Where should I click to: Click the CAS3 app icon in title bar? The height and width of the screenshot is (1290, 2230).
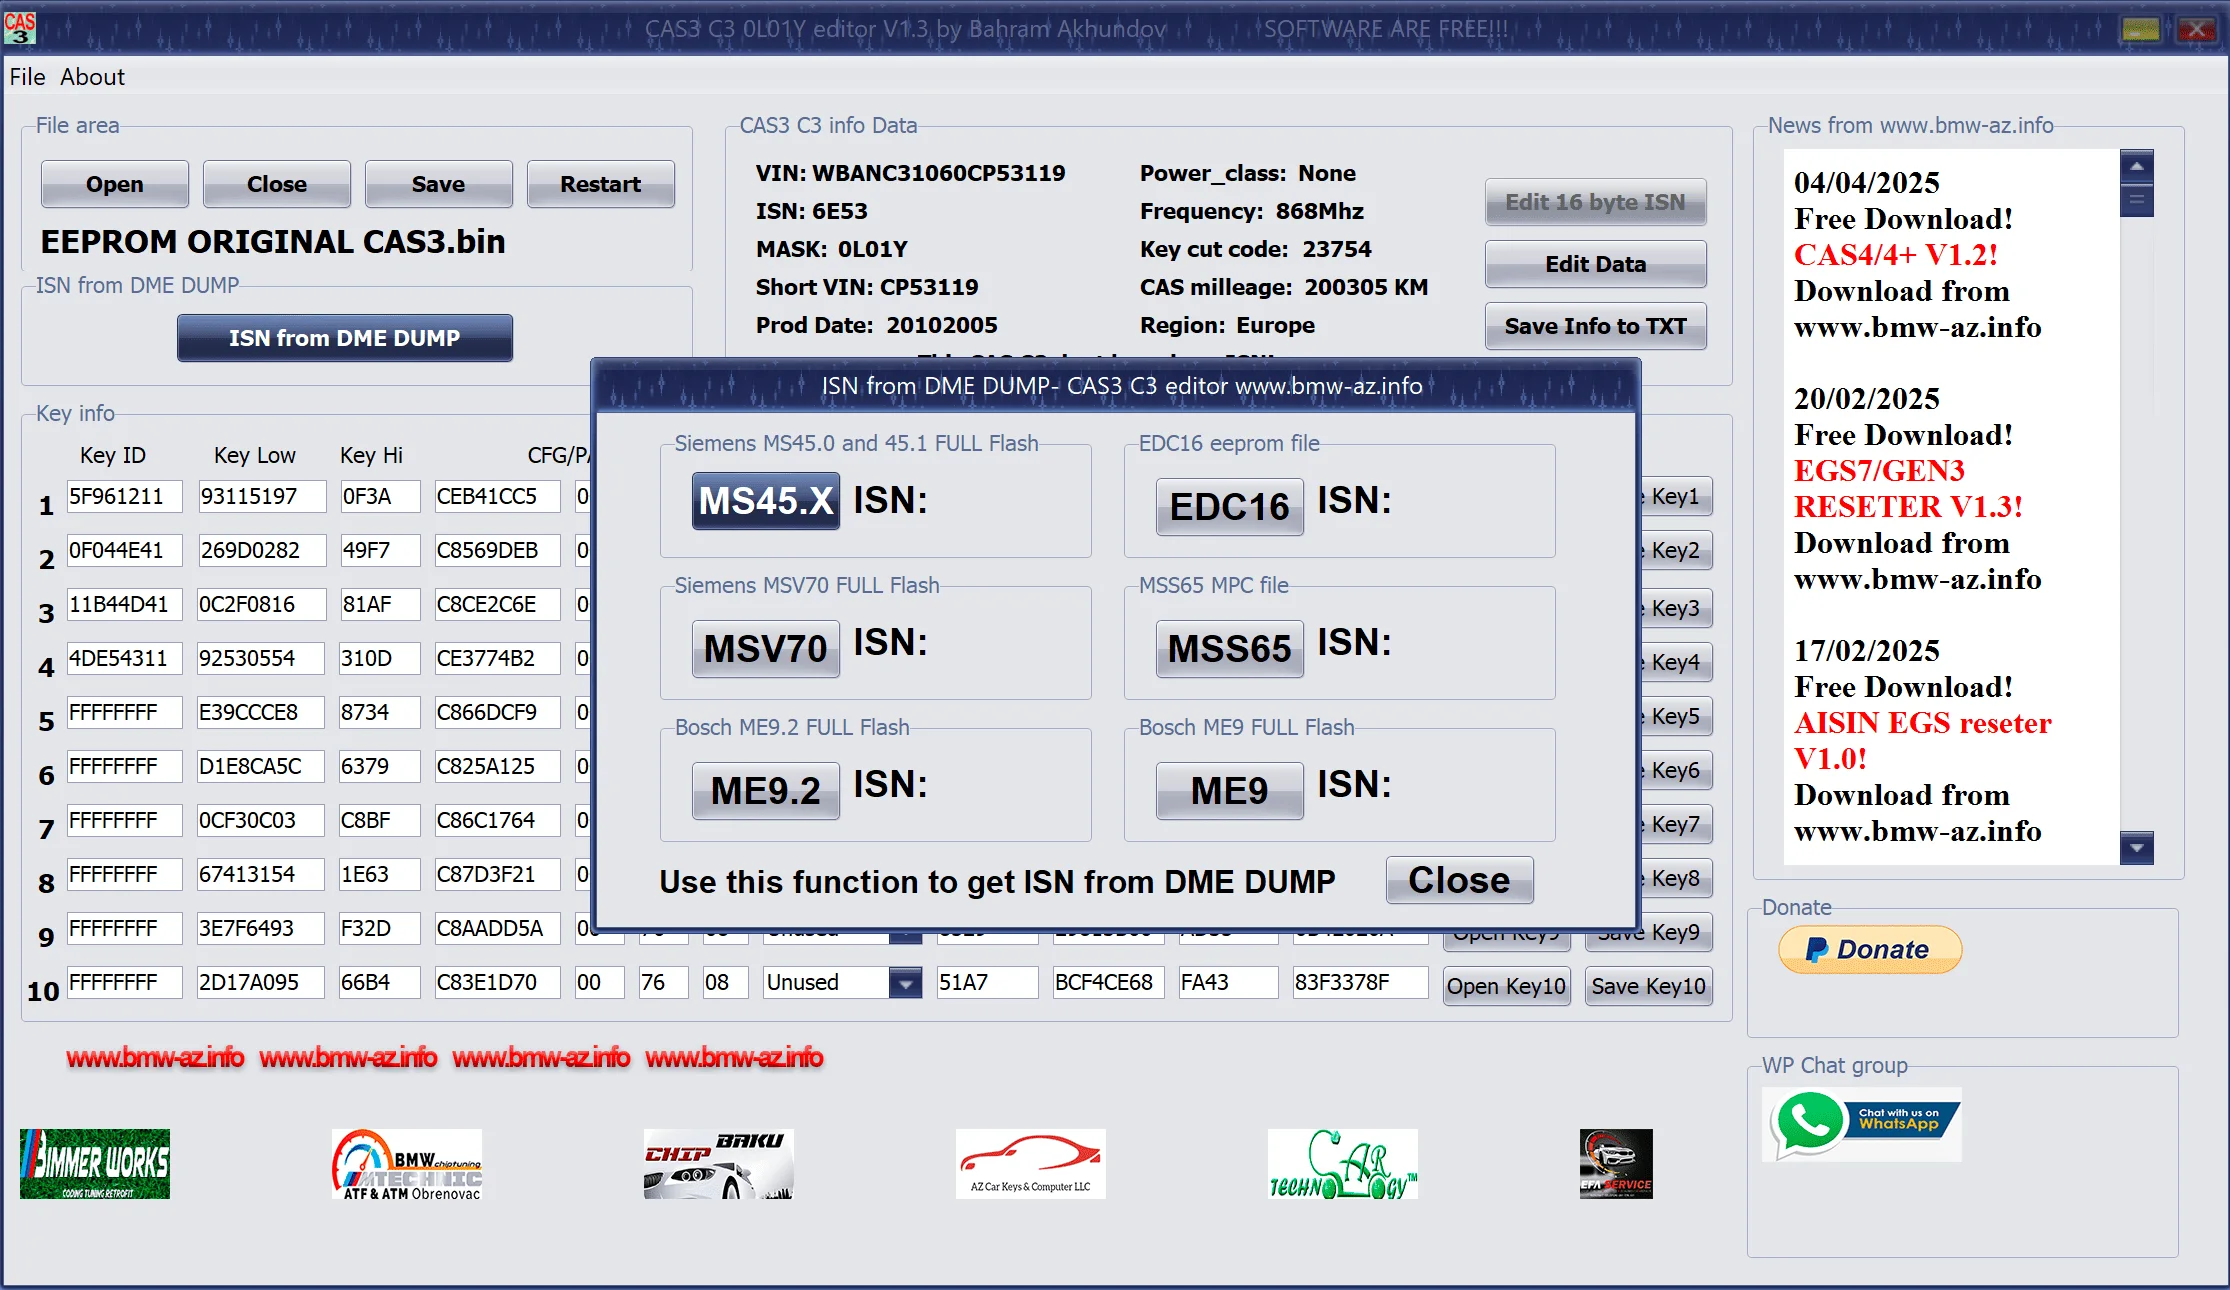click(x=20, y=27)
